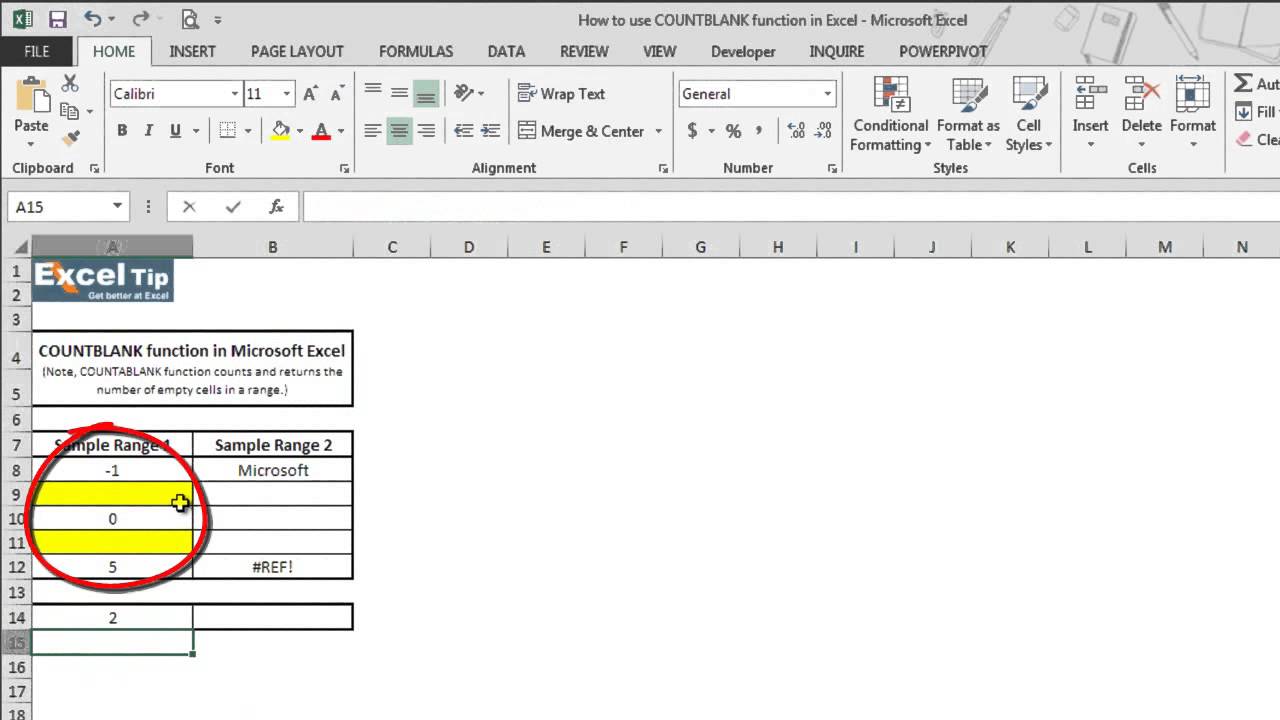Click in the formula bar input
Image resolution: width=1280 pixels, height=720 pixels.
pyautogui.click(x=790, y=207)
